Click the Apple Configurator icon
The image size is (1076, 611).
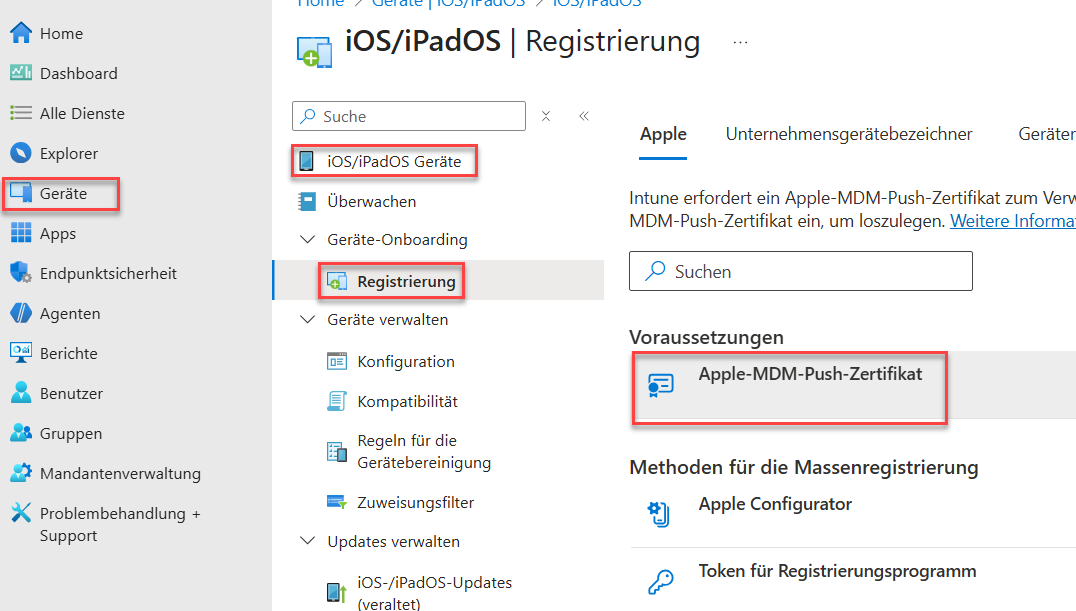pyautogui.click(x=659, y=514)
